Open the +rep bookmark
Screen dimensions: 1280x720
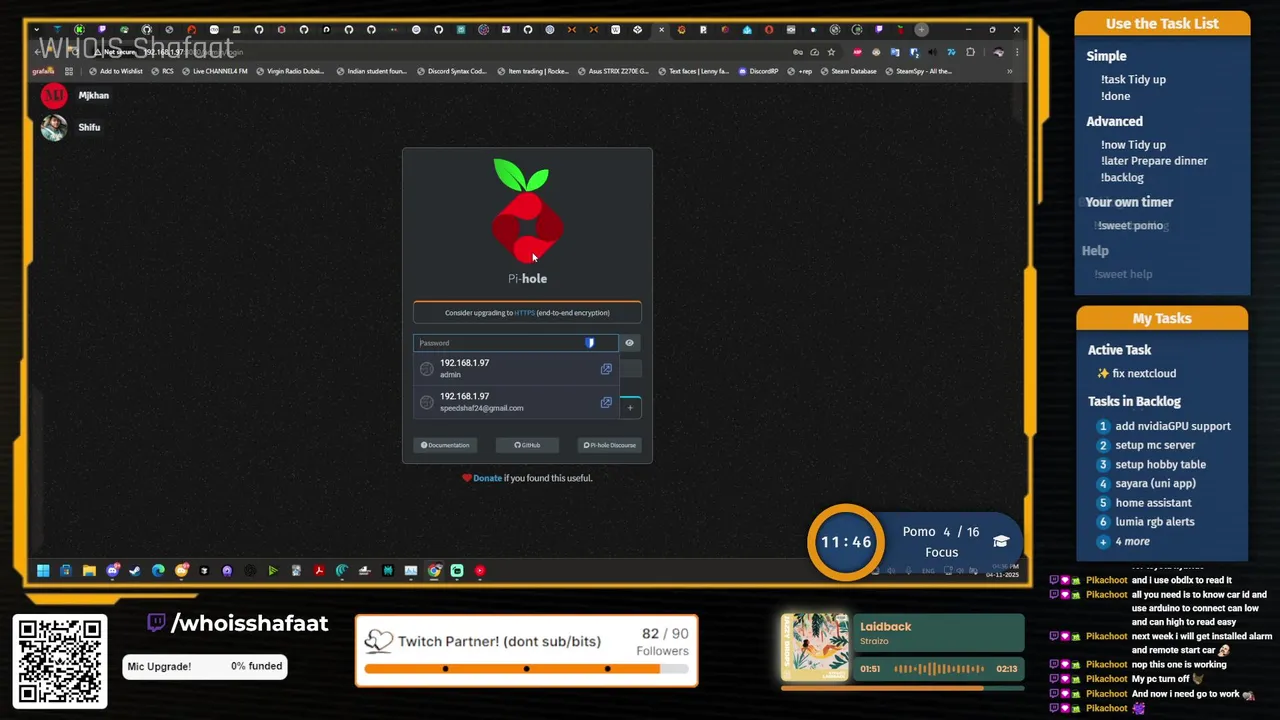click(800, 71)
